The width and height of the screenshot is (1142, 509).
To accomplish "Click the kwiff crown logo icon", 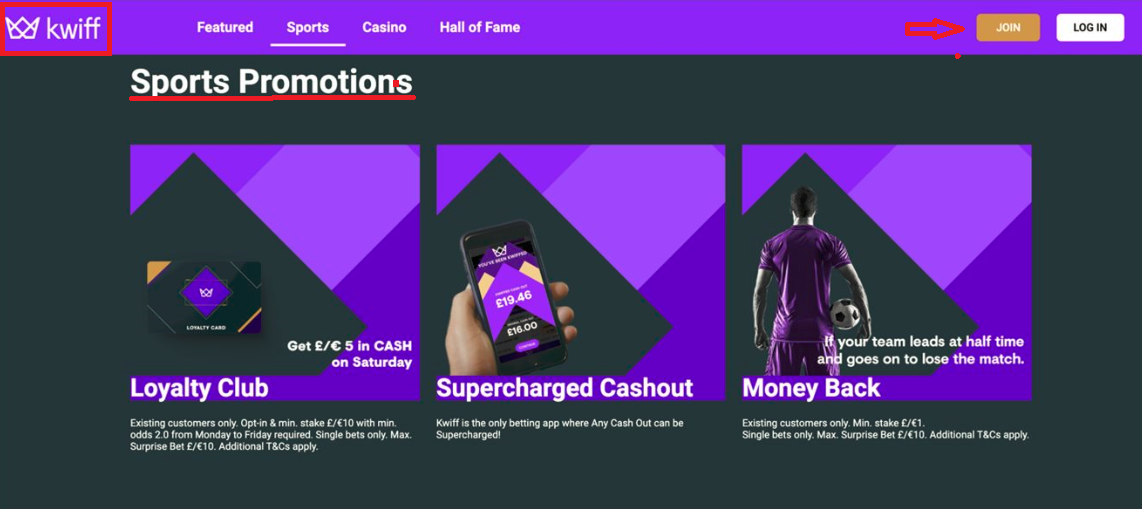I will [22, 28].
